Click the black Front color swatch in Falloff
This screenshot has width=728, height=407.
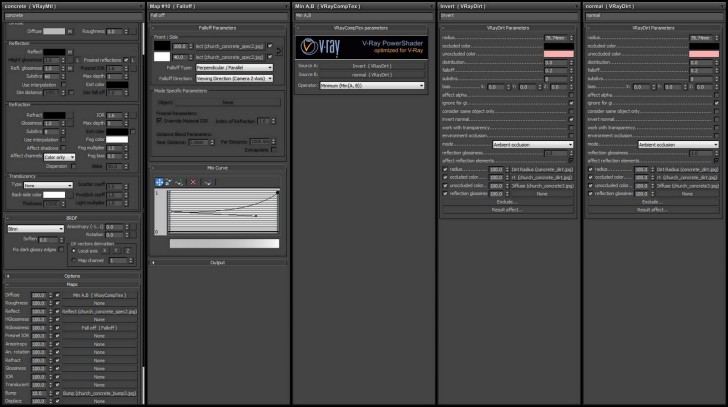(162, 46)
